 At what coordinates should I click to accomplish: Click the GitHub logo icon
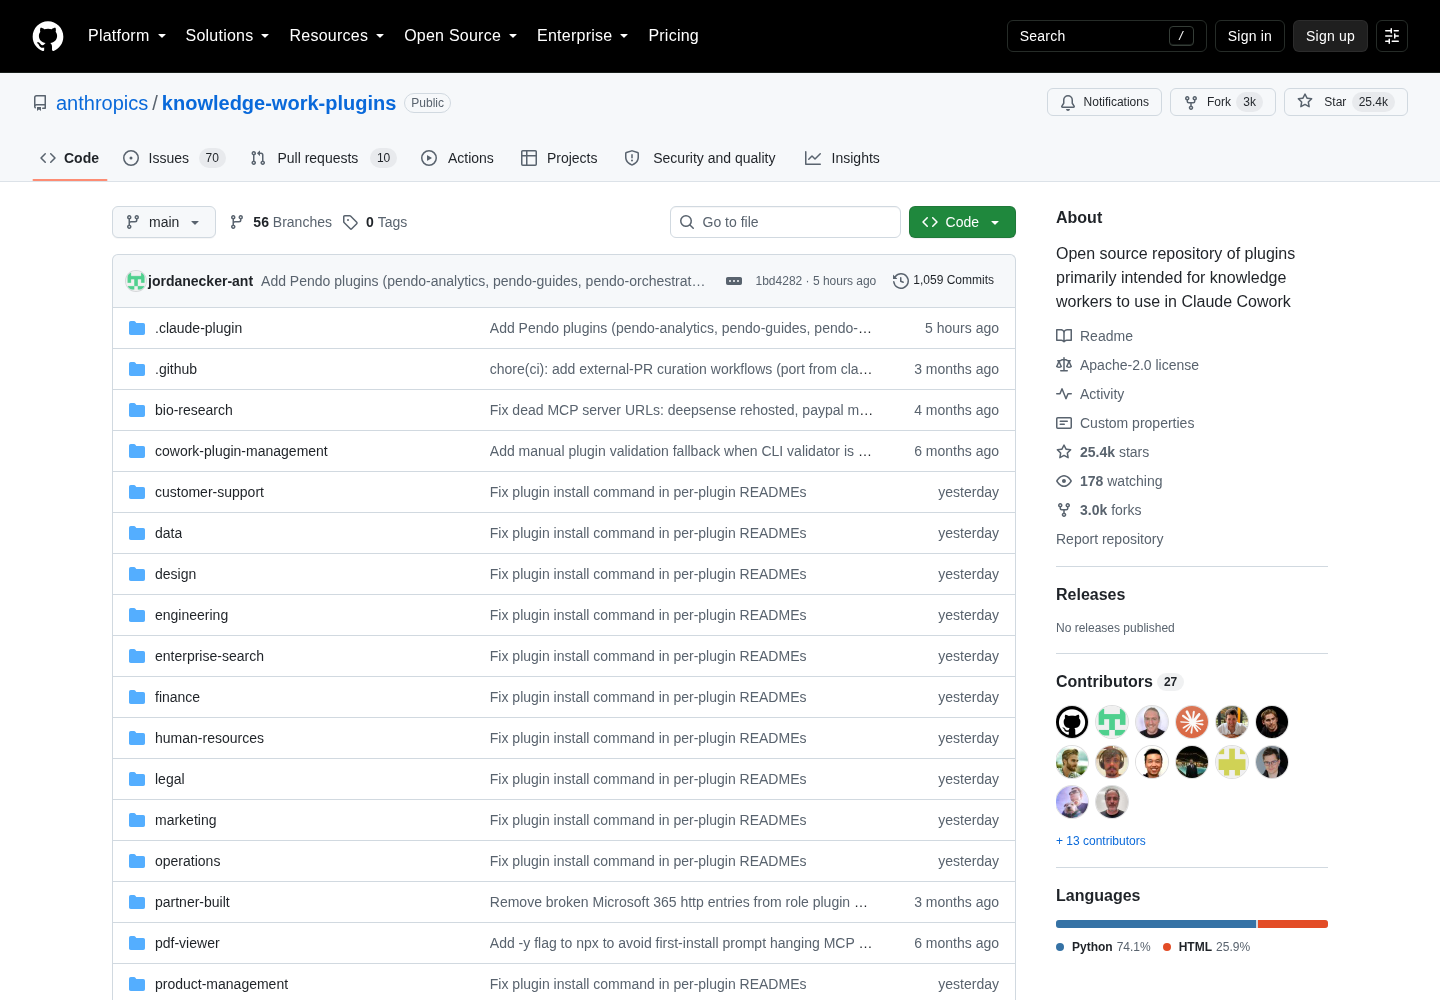click(48, 36)
